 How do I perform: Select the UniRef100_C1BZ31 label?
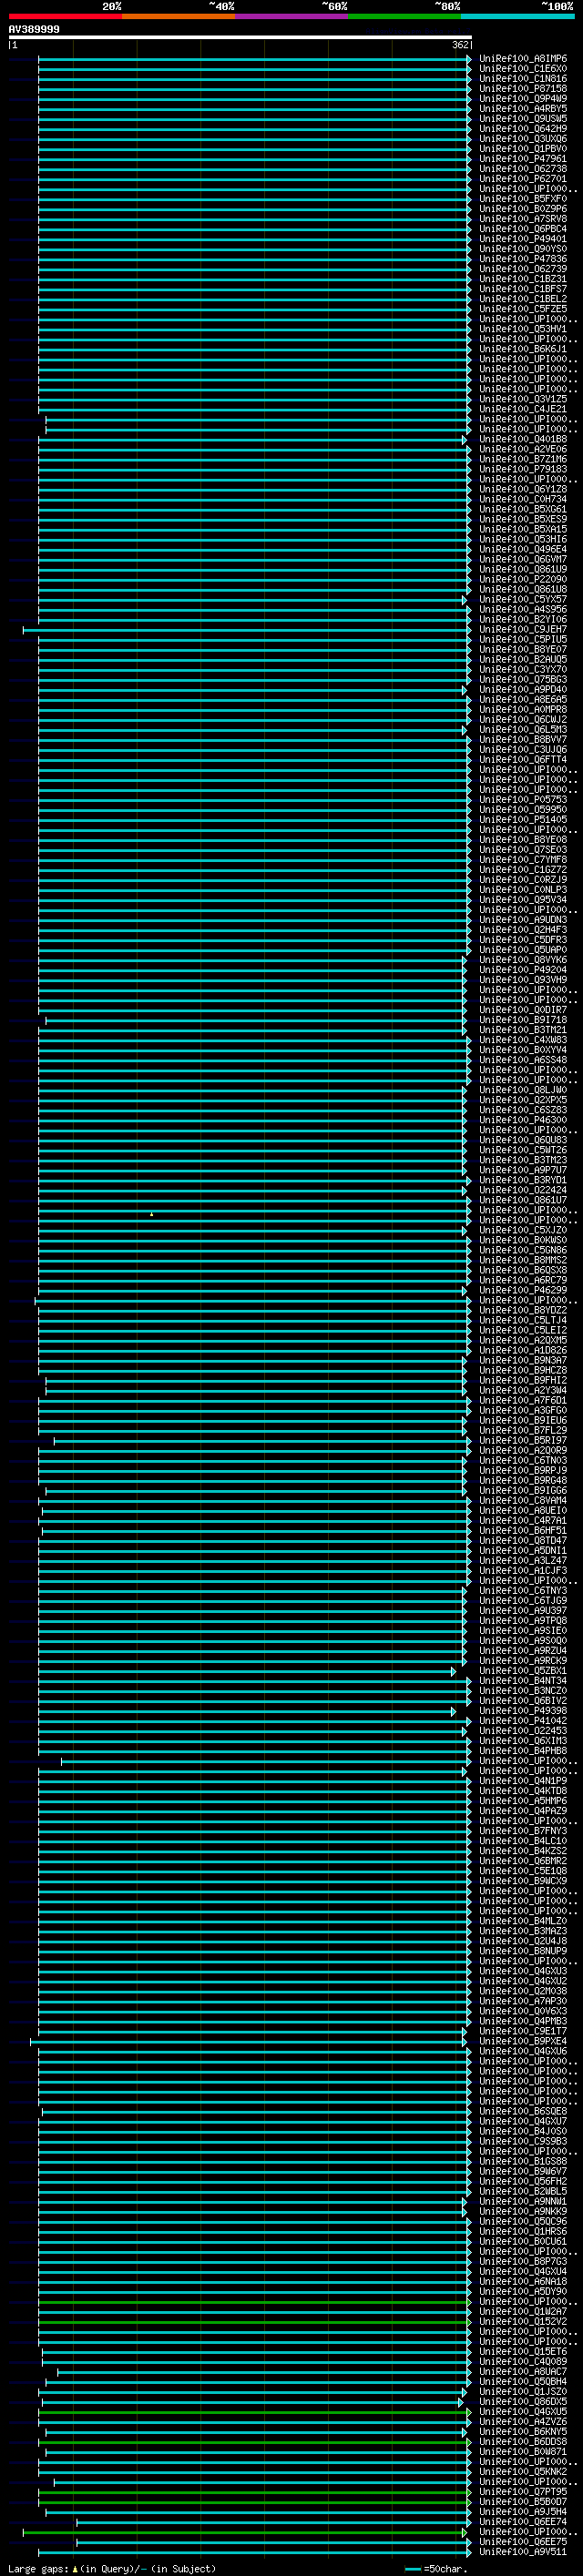pos(522,279)
